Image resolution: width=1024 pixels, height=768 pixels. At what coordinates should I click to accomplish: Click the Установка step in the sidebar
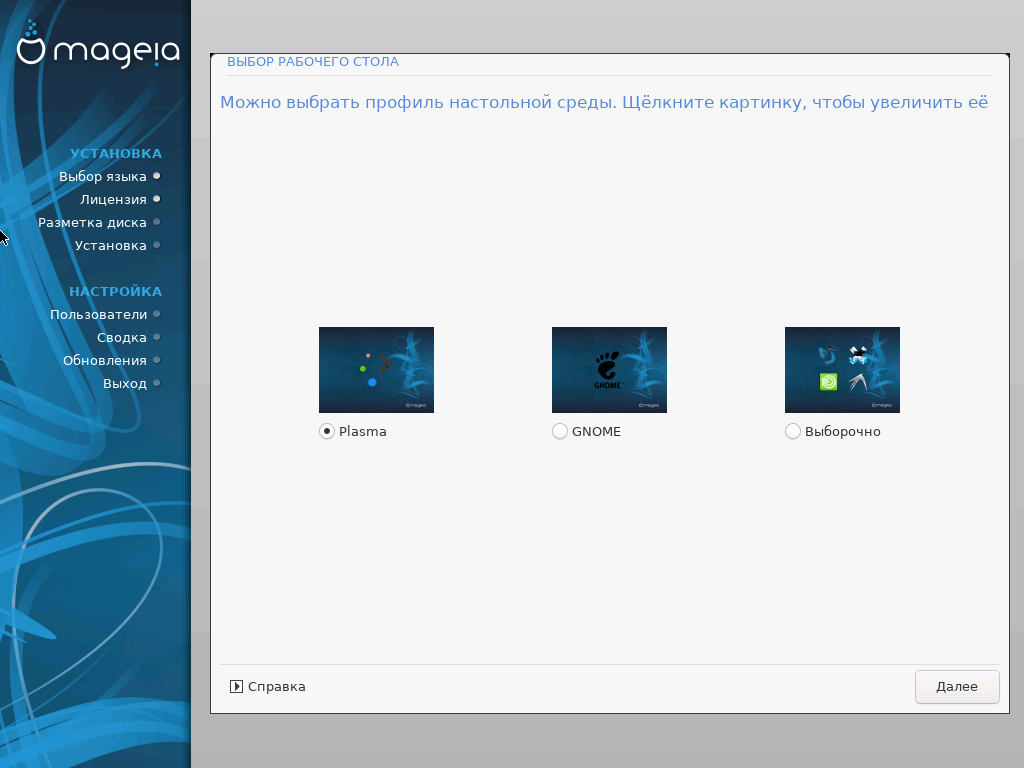[110, 246]
